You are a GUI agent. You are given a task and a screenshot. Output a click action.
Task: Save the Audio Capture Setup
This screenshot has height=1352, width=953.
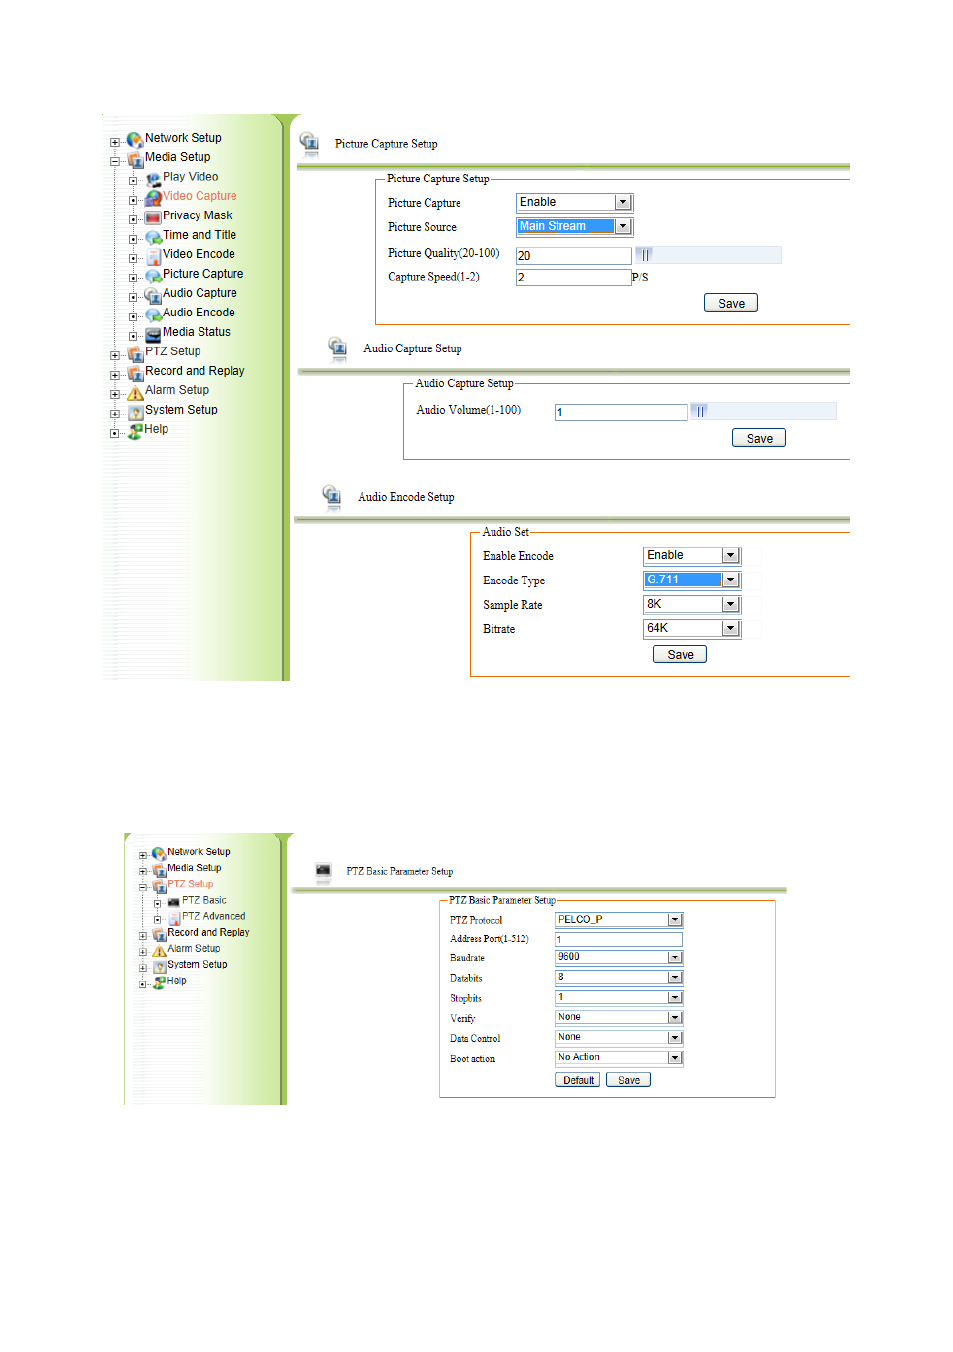759,438
